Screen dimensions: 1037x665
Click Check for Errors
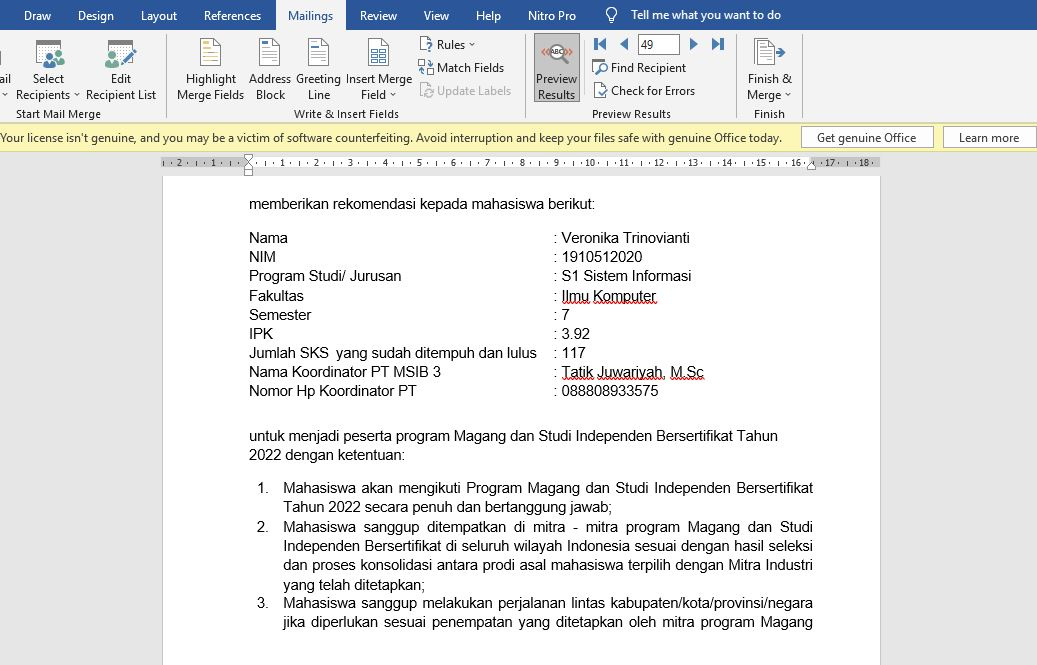pyautogui.click(x=643, y=91)
